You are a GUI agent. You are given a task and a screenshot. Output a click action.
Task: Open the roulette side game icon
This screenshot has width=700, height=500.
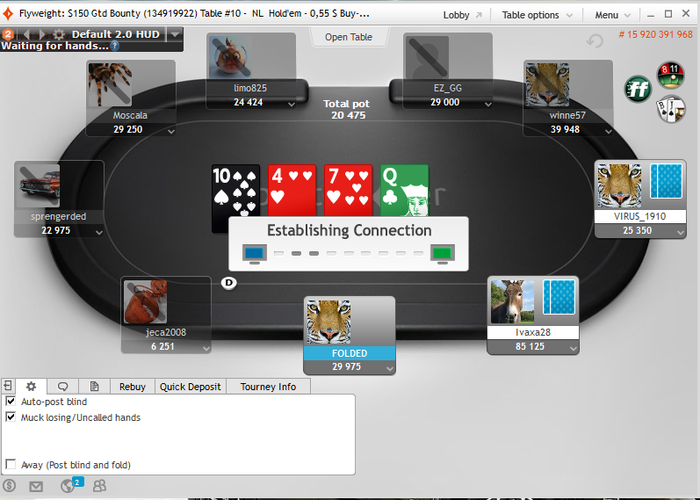671,75
